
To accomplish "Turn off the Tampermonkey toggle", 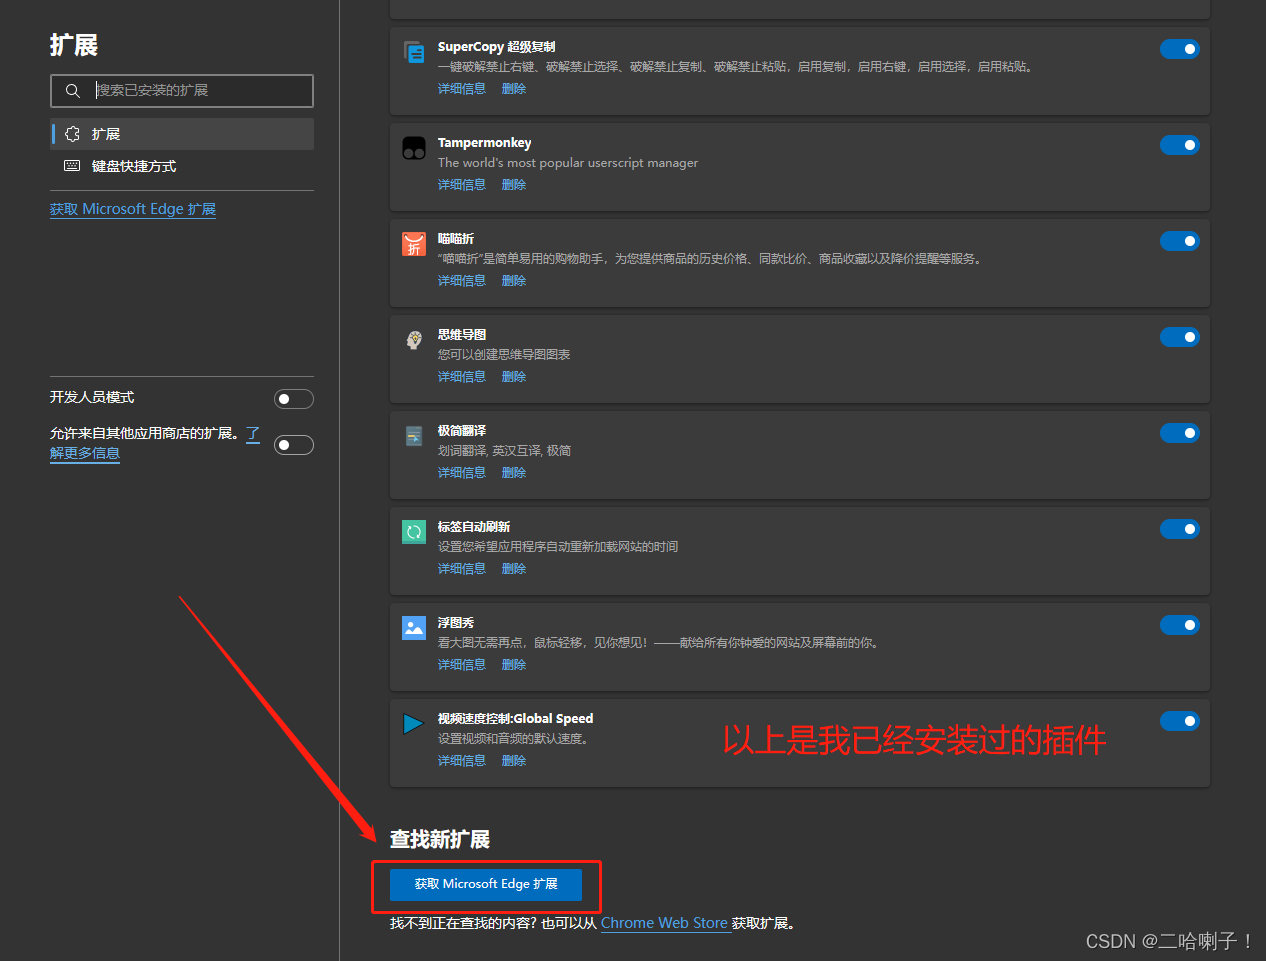I will 1180,145.
